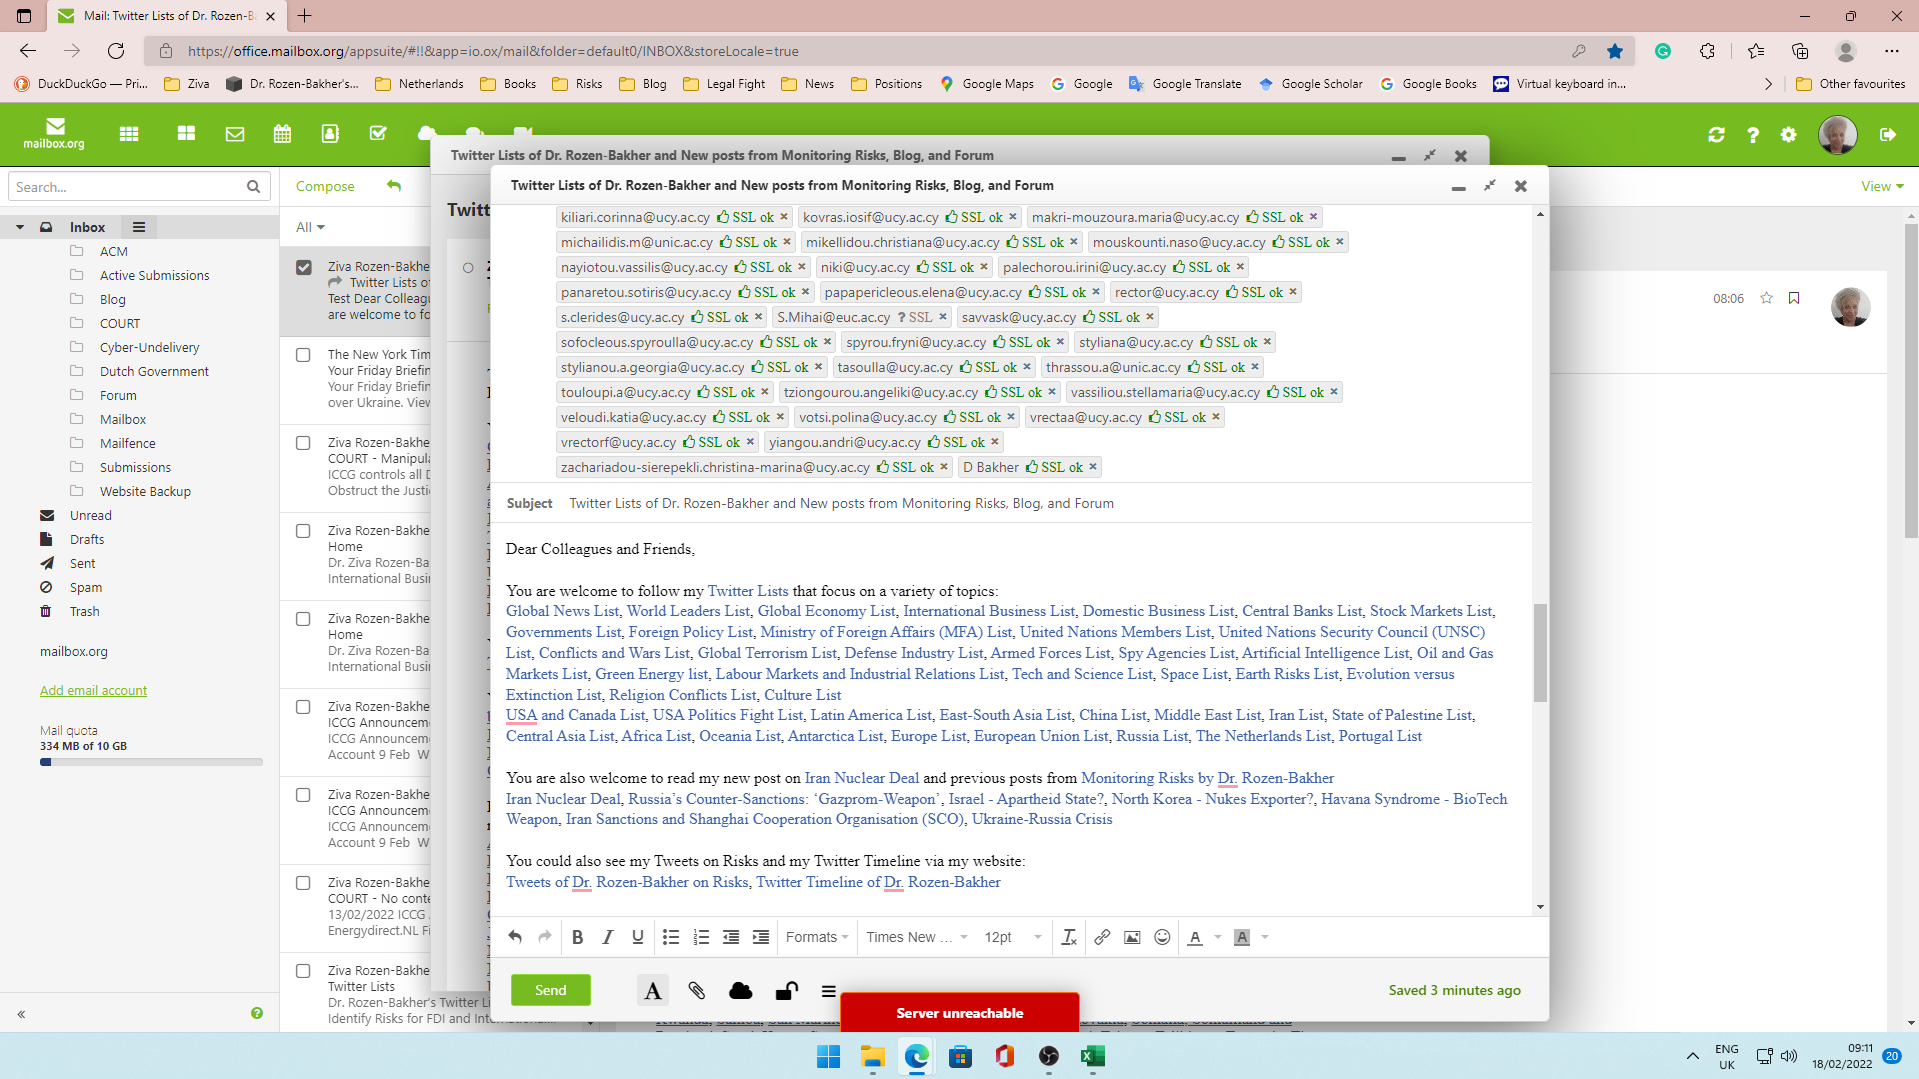Click the reply arrow next to Compose

pos(394,186)
